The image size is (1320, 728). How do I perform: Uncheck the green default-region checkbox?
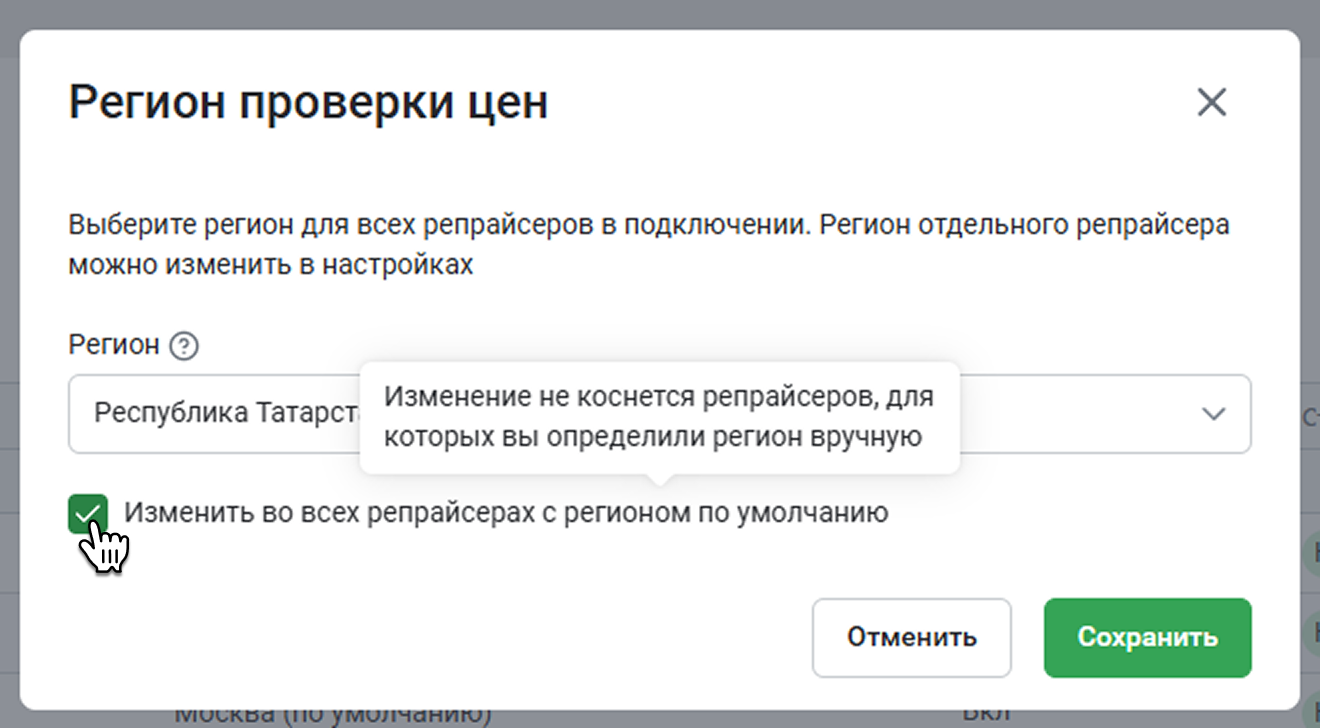point(88,514)
